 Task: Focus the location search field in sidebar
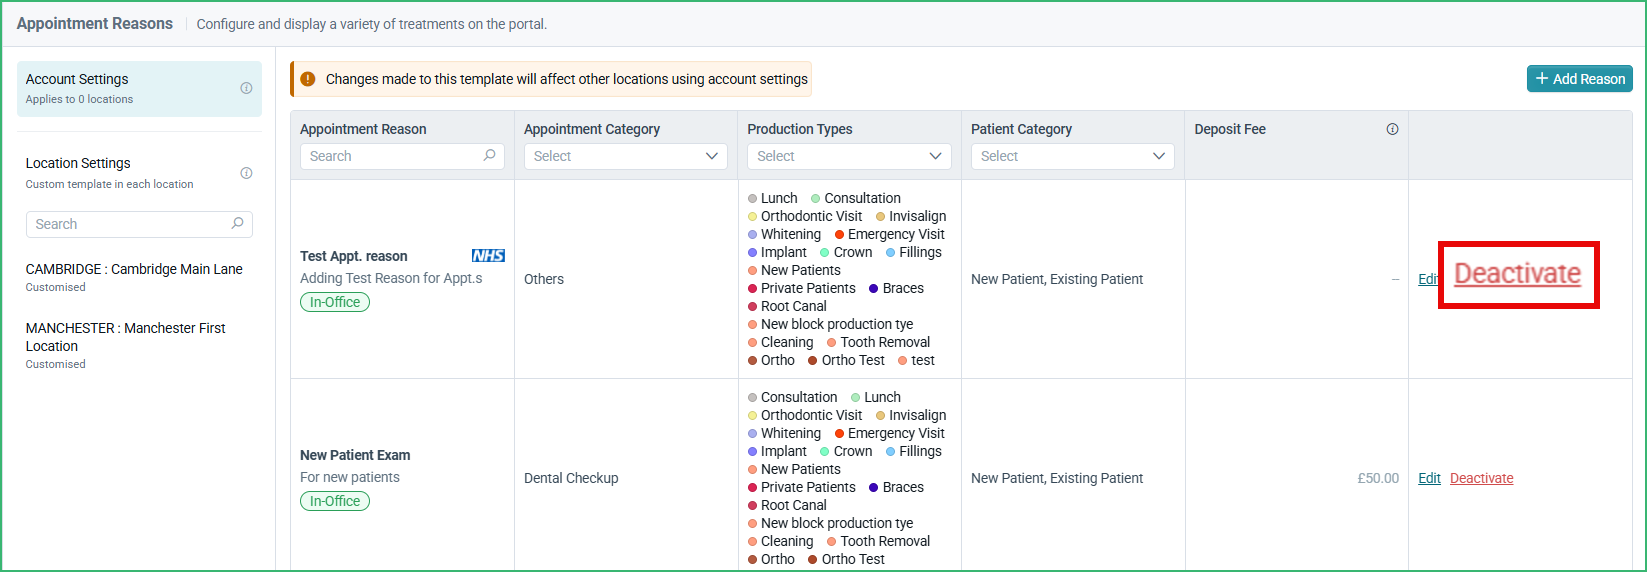pos(139,224)
